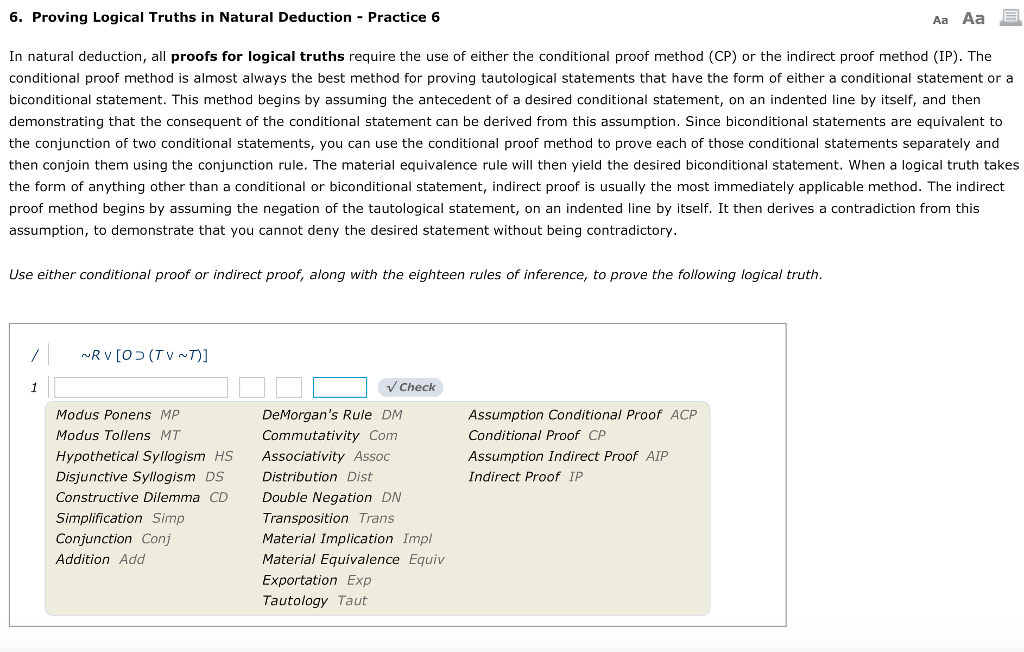Click the small Aa icon to decrease text size
Viewport: 1024px width, 652px height.
pyautogui.click(x=938, y=18)
